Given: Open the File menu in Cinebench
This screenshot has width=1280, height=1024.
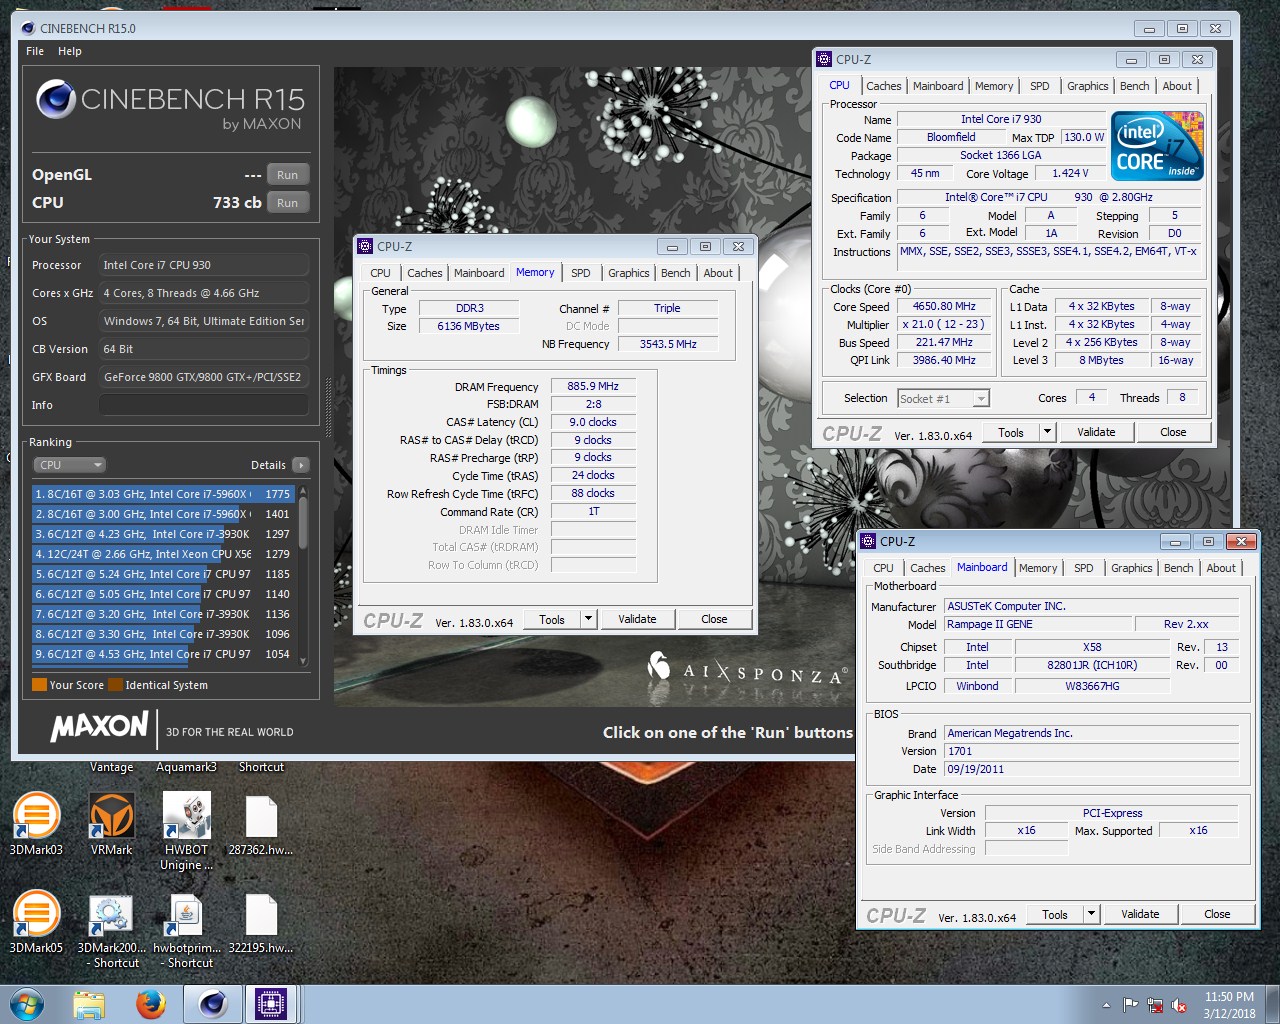Looking at the screenshot, I should (35, 51).
